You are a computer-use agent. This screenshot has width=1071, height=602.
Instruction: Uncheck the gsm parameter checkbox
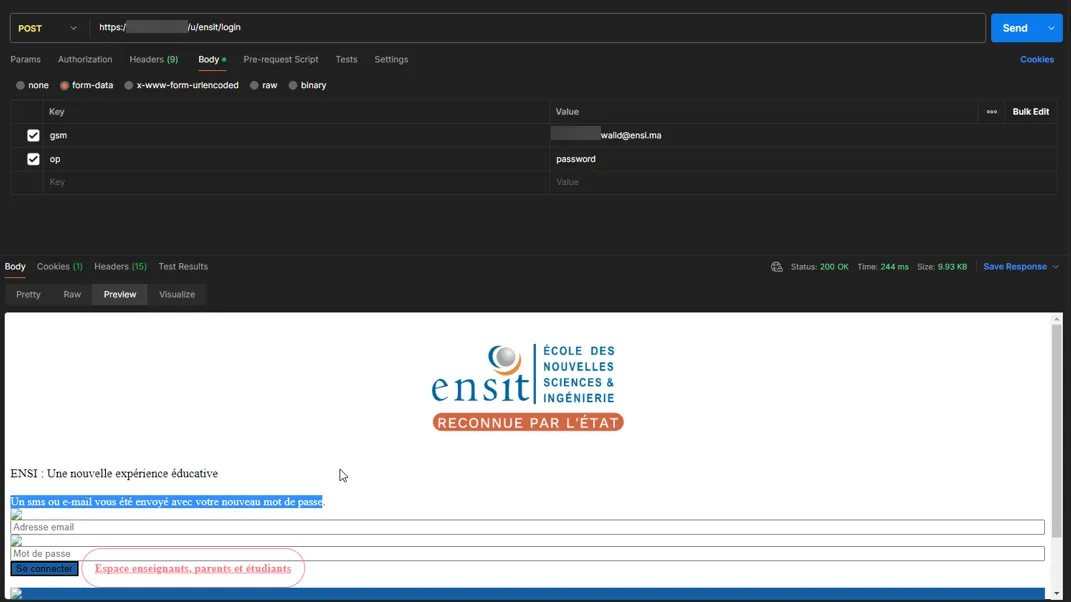point(33,135)
